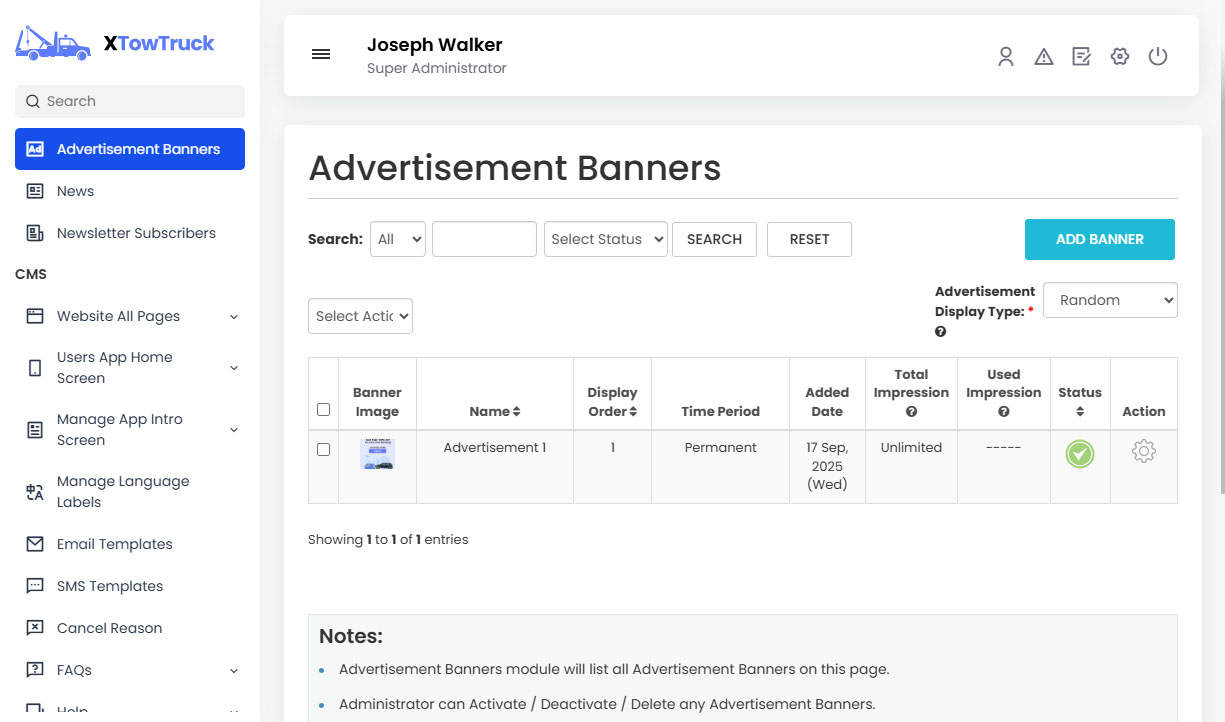Open the Action gear for Advertisement 1
The width and height of the screenshot is (1225, 722).
(1143, 452)
